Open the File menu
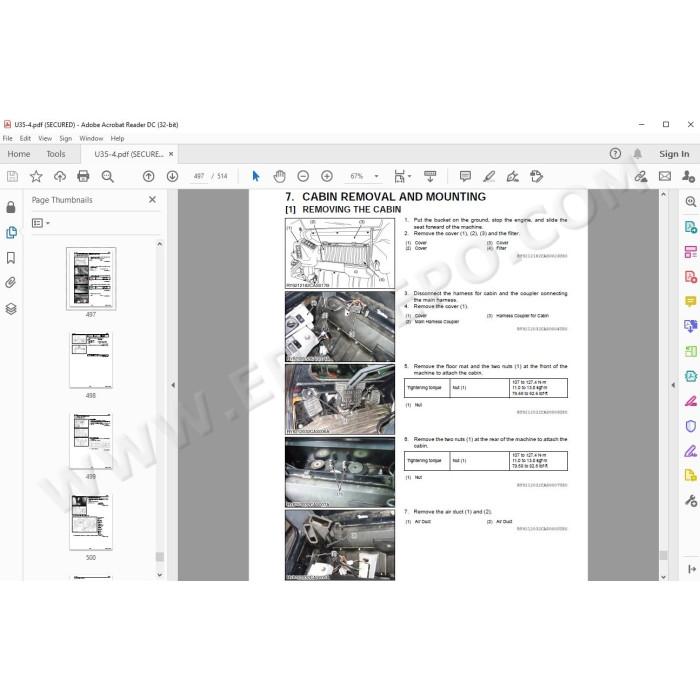Image resolution: width=700 pixels, height=700 pixels. (x=8, y=138)
